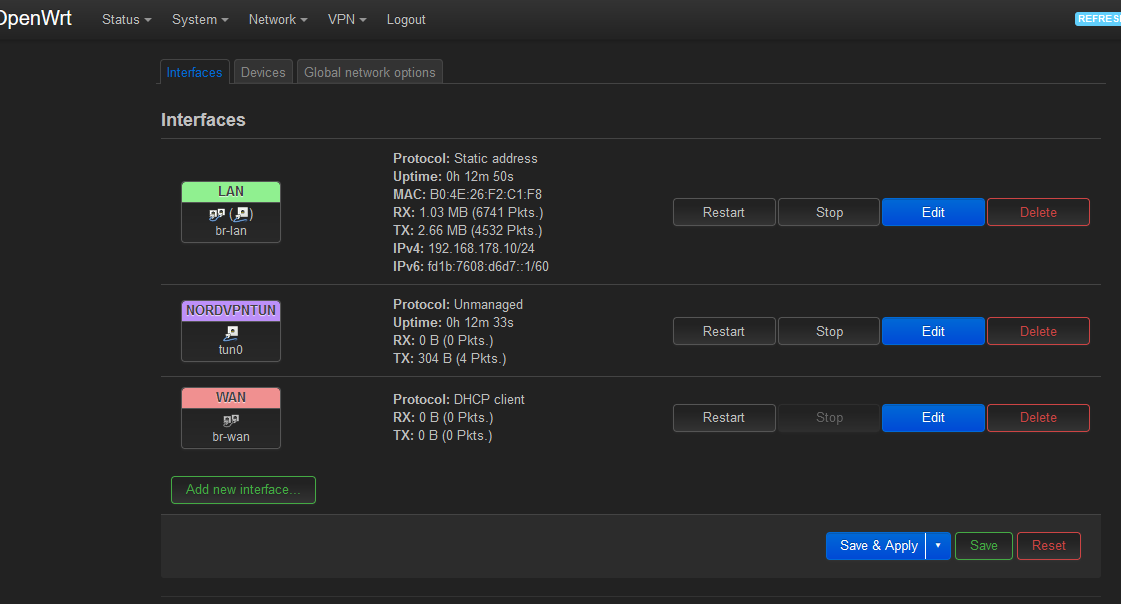Stop the LAN interface
Viewport: 1121px width, 604px height.
tap(829, 212)
